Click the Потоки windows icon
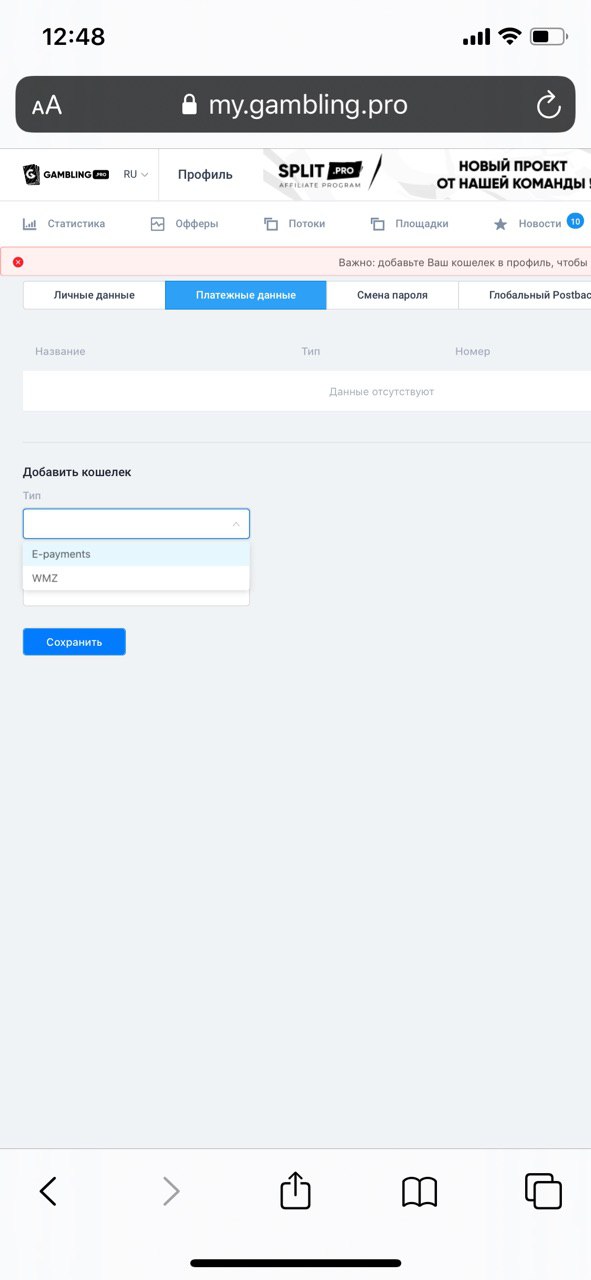 pos(271,224)
